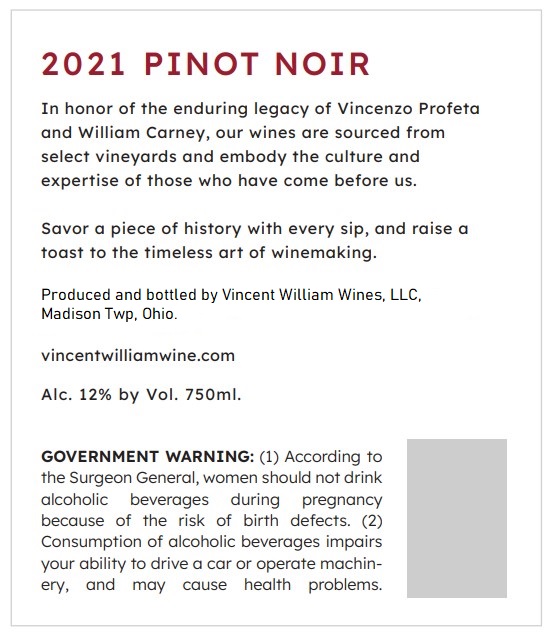This screenshot has height=639, width=553.
Task: Click the Produced and bottled by line
Action: point(231,295)
